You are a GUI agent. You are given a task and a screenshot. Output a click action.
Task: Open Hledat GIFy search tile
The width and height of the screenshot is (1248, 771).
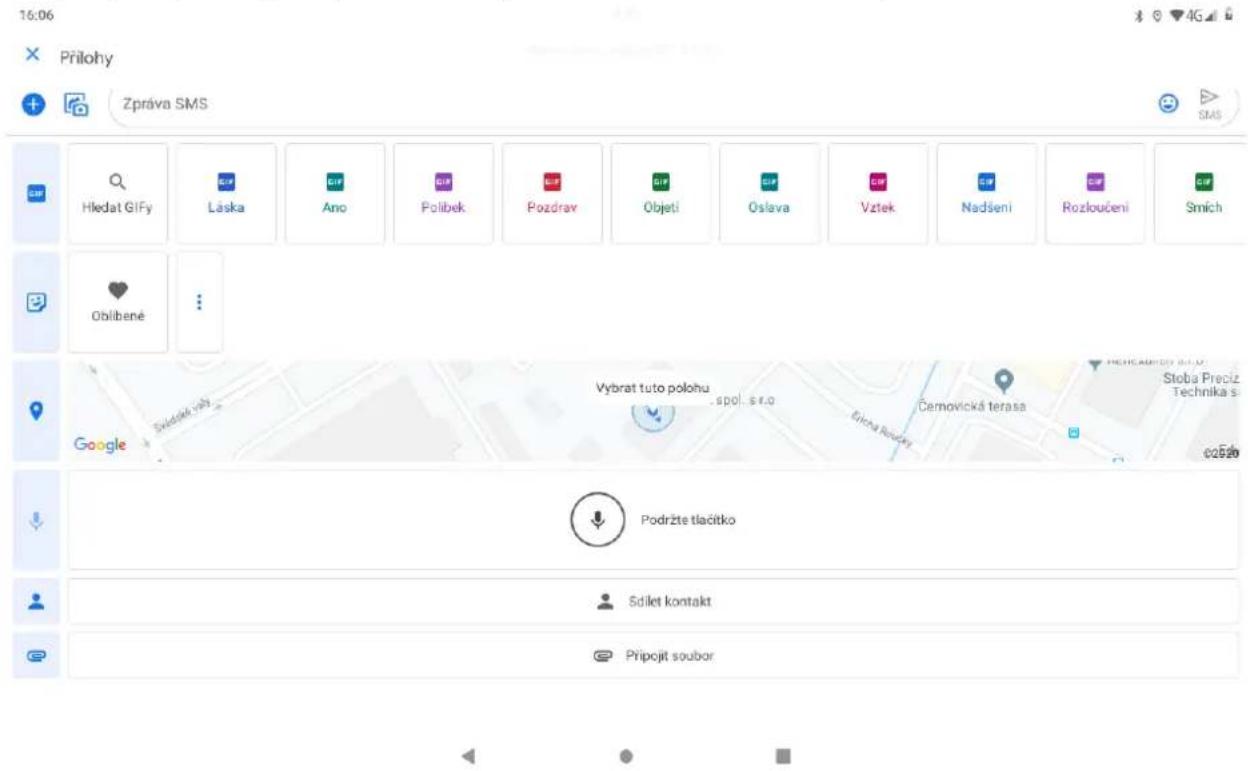tap(117, 193)
